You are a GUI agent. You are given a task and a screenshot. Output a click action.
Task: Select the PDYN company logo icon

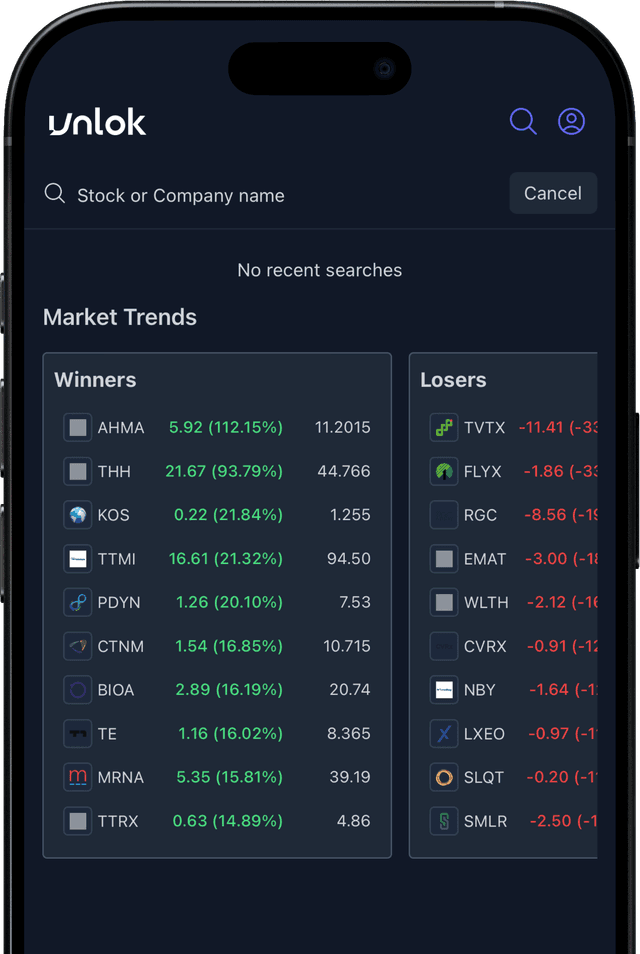[77, 602]
